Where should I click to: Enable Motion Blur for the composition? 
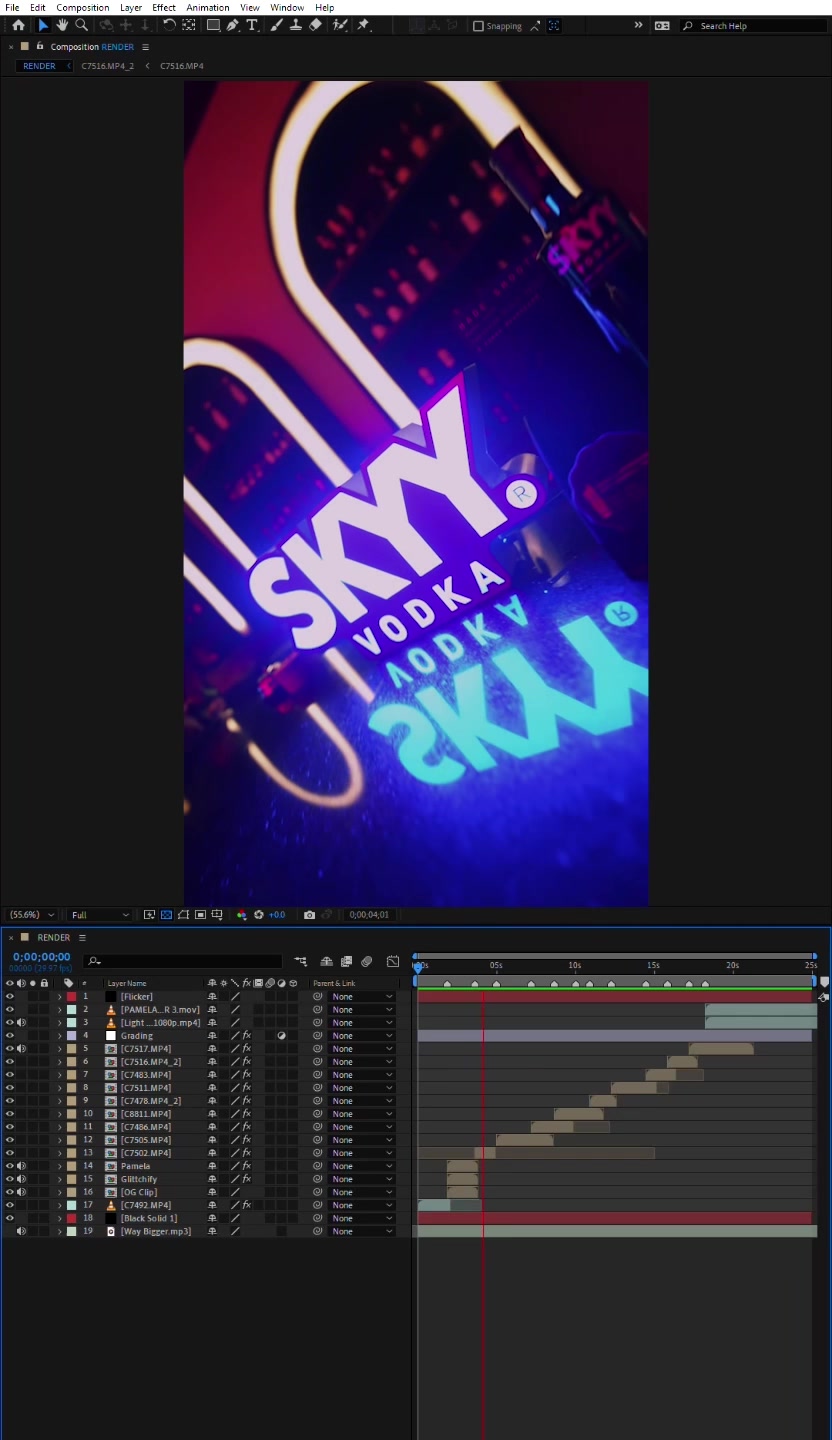(x=367, y=962)
